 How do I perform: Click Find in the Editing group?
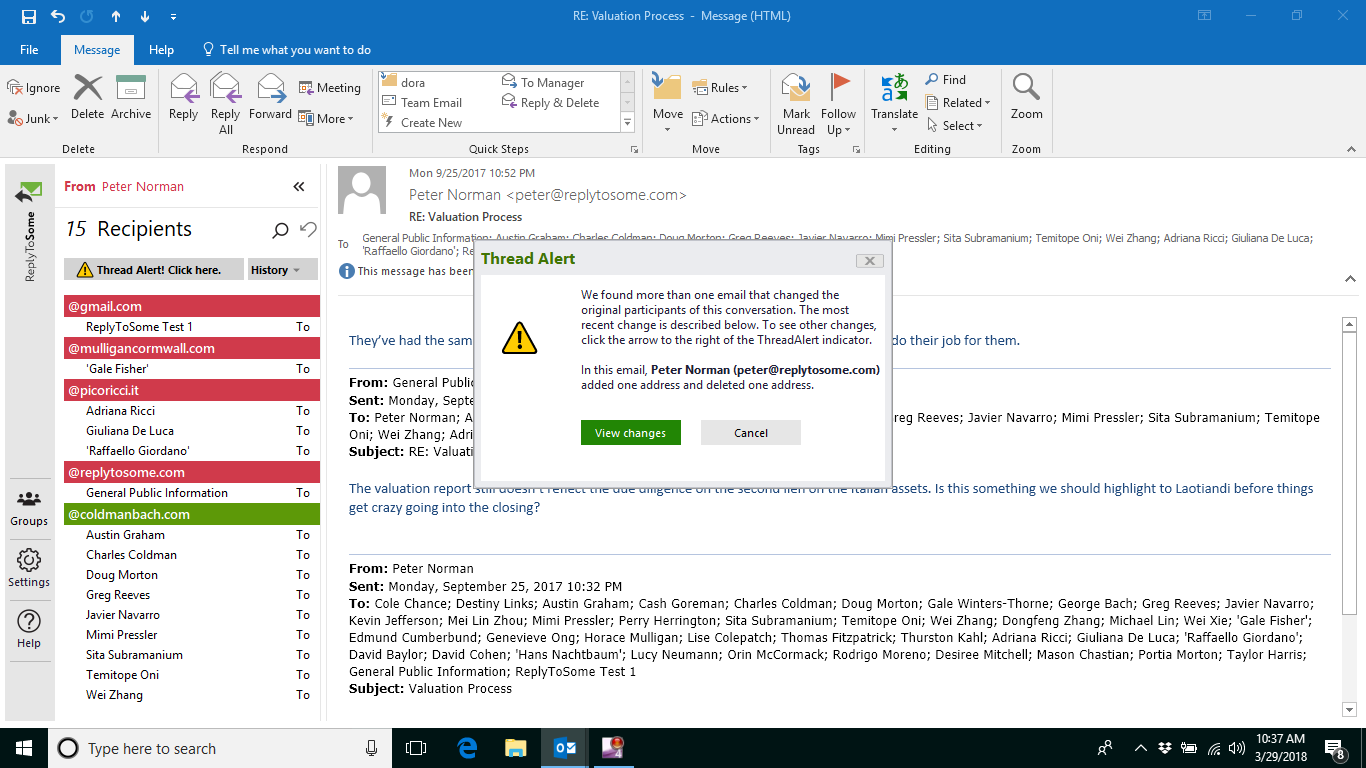tap(946, 80)
